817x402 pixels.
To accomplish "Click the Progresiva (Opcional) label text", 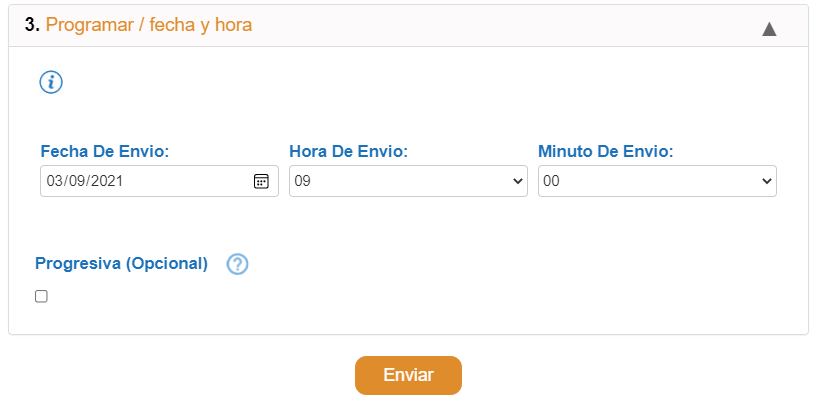I will point(121,264).
